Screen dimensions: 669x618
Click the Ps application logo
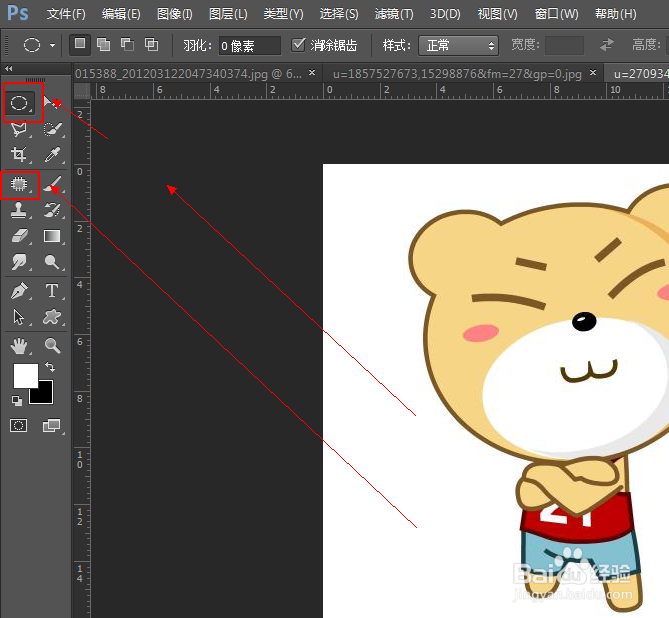coord(17,14)
